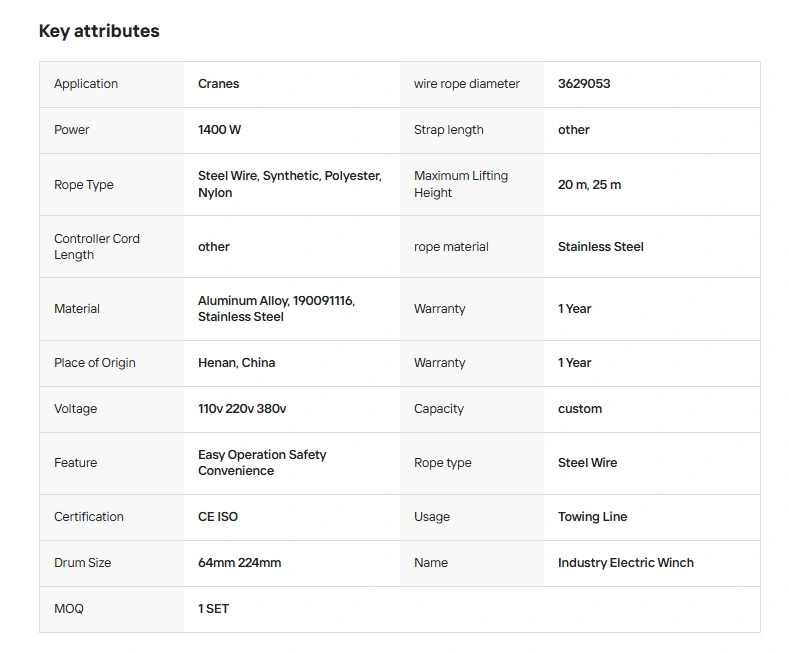The image size is (789, 653).
Task: Select the Controller Cord Length label
Action: [97, 247]
